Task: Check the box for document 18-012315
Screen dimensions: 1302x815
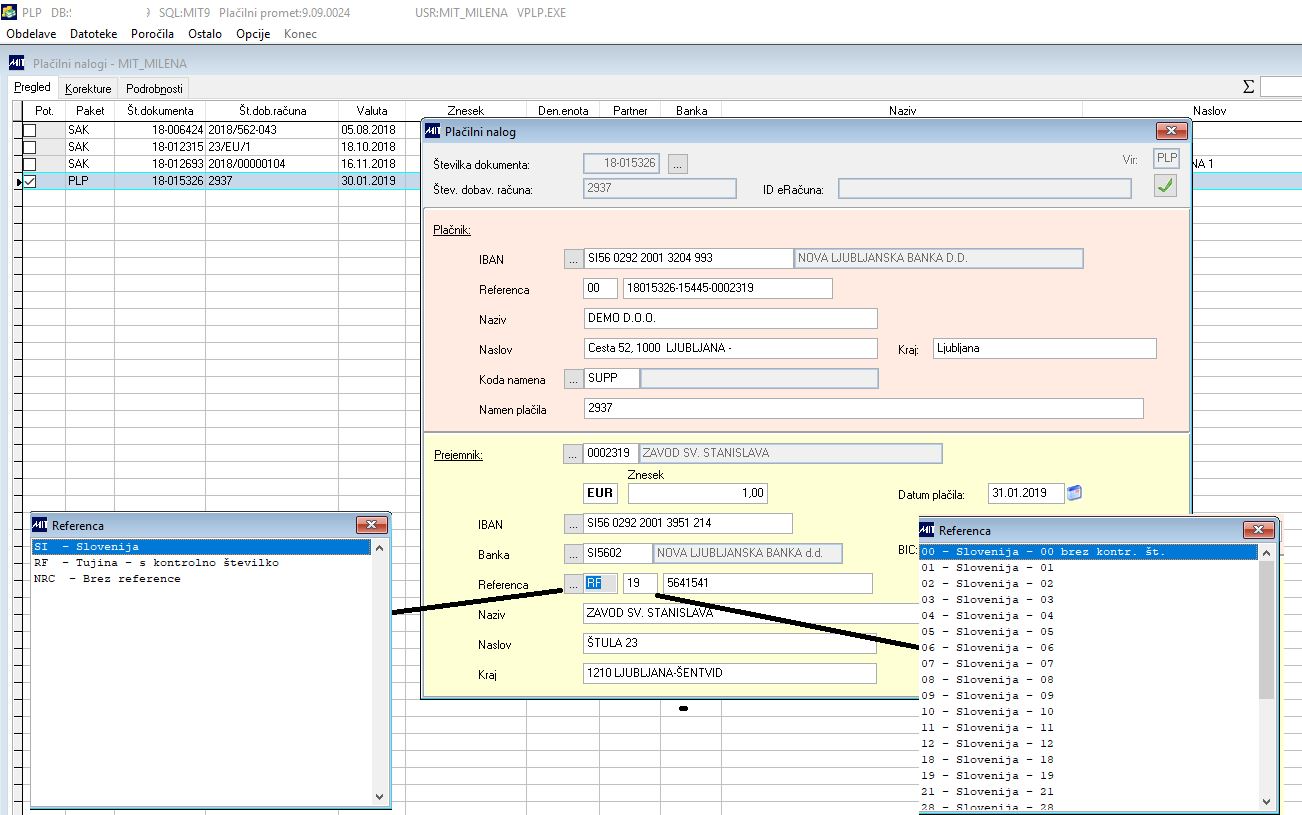Action: tap(30, 147)
